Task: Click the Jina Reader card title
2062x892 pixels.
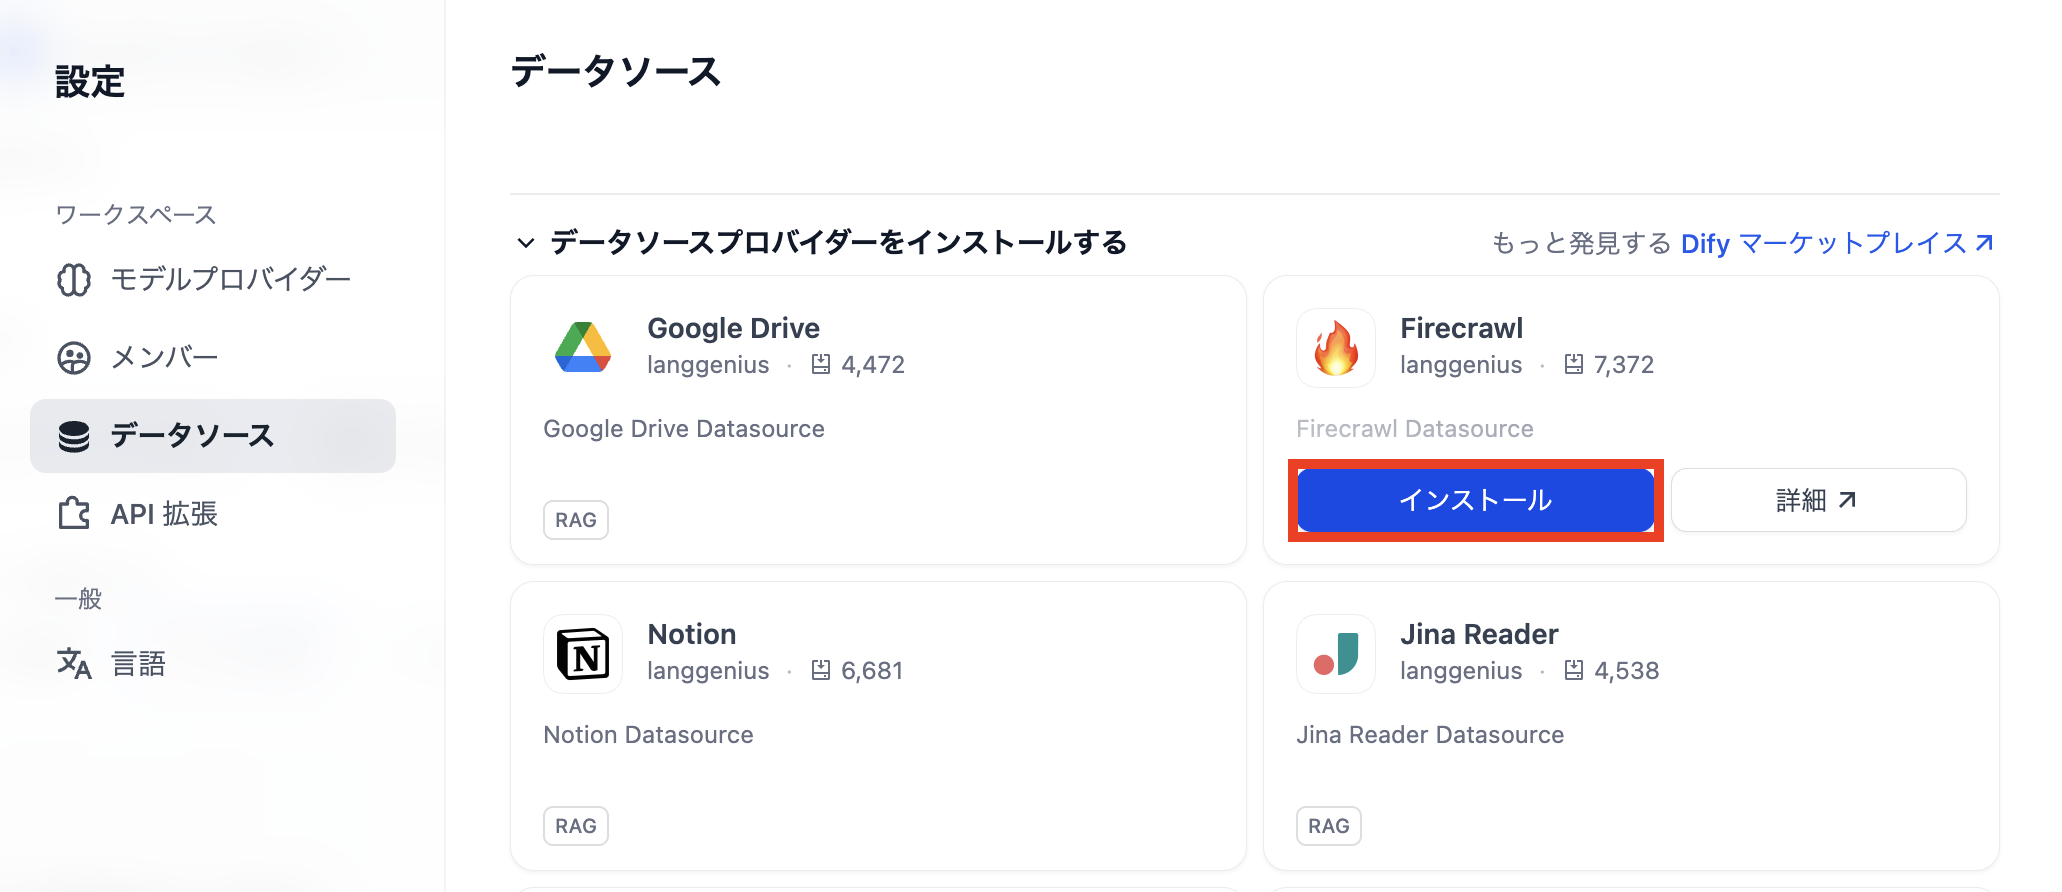Action: pos(1479,634)
